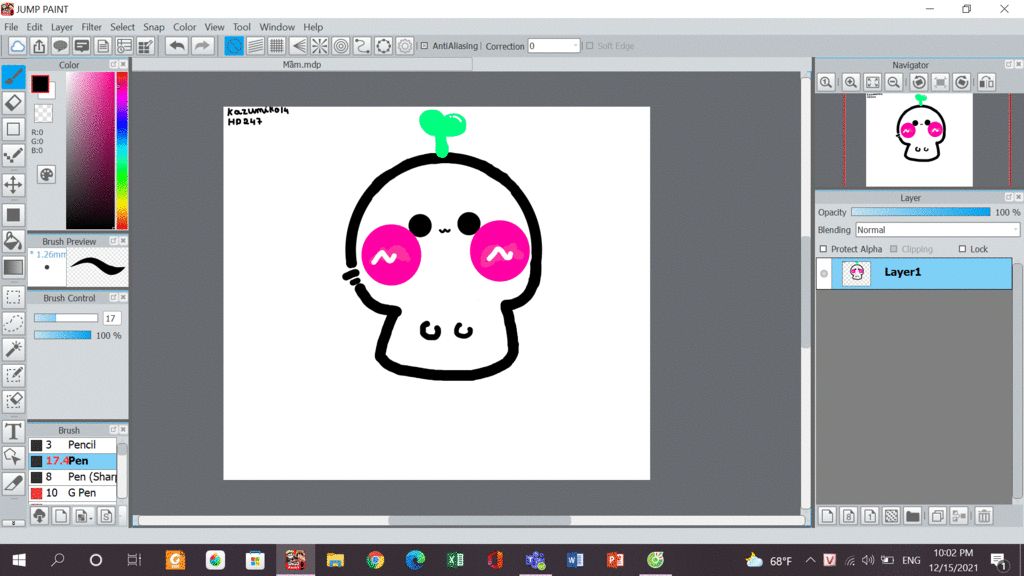Adjust the layer Opacity slider
Image resolution: width=1024 pixels, height=576 pixels.
pos(920,212)
